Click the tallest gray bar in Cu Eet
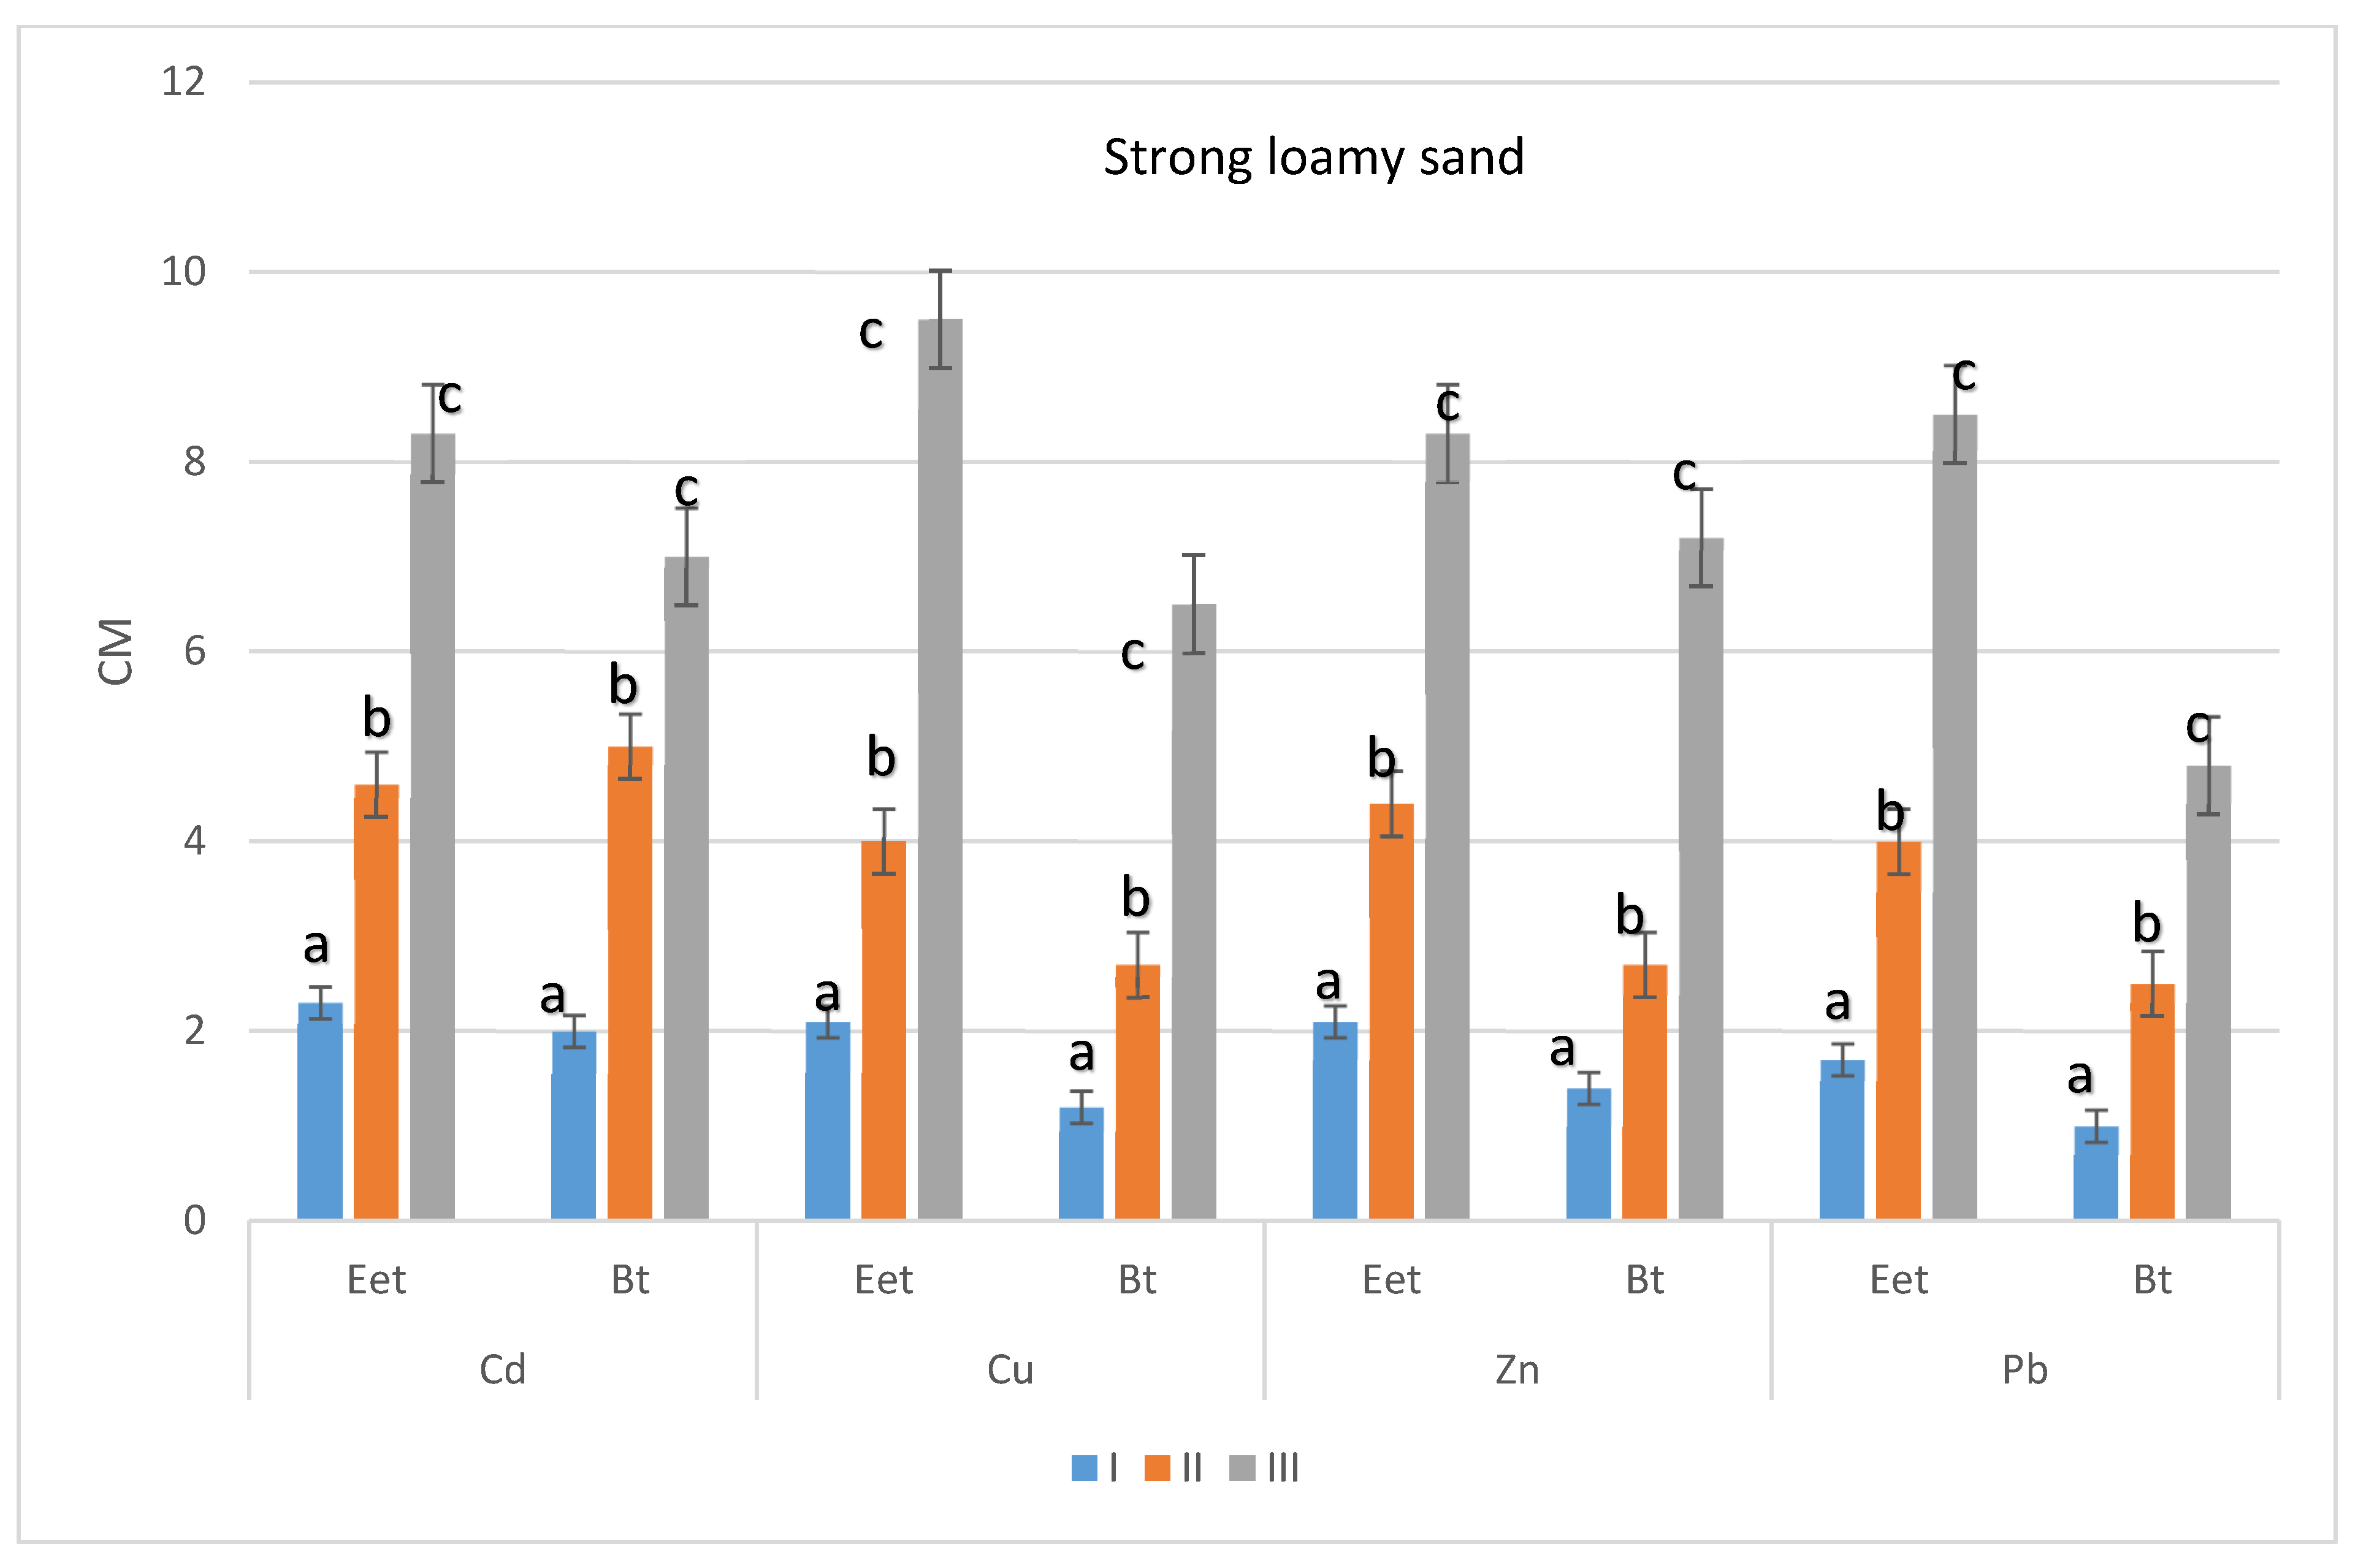The height and width of the screenshot is (1568, 2358). tap(940, 770)
